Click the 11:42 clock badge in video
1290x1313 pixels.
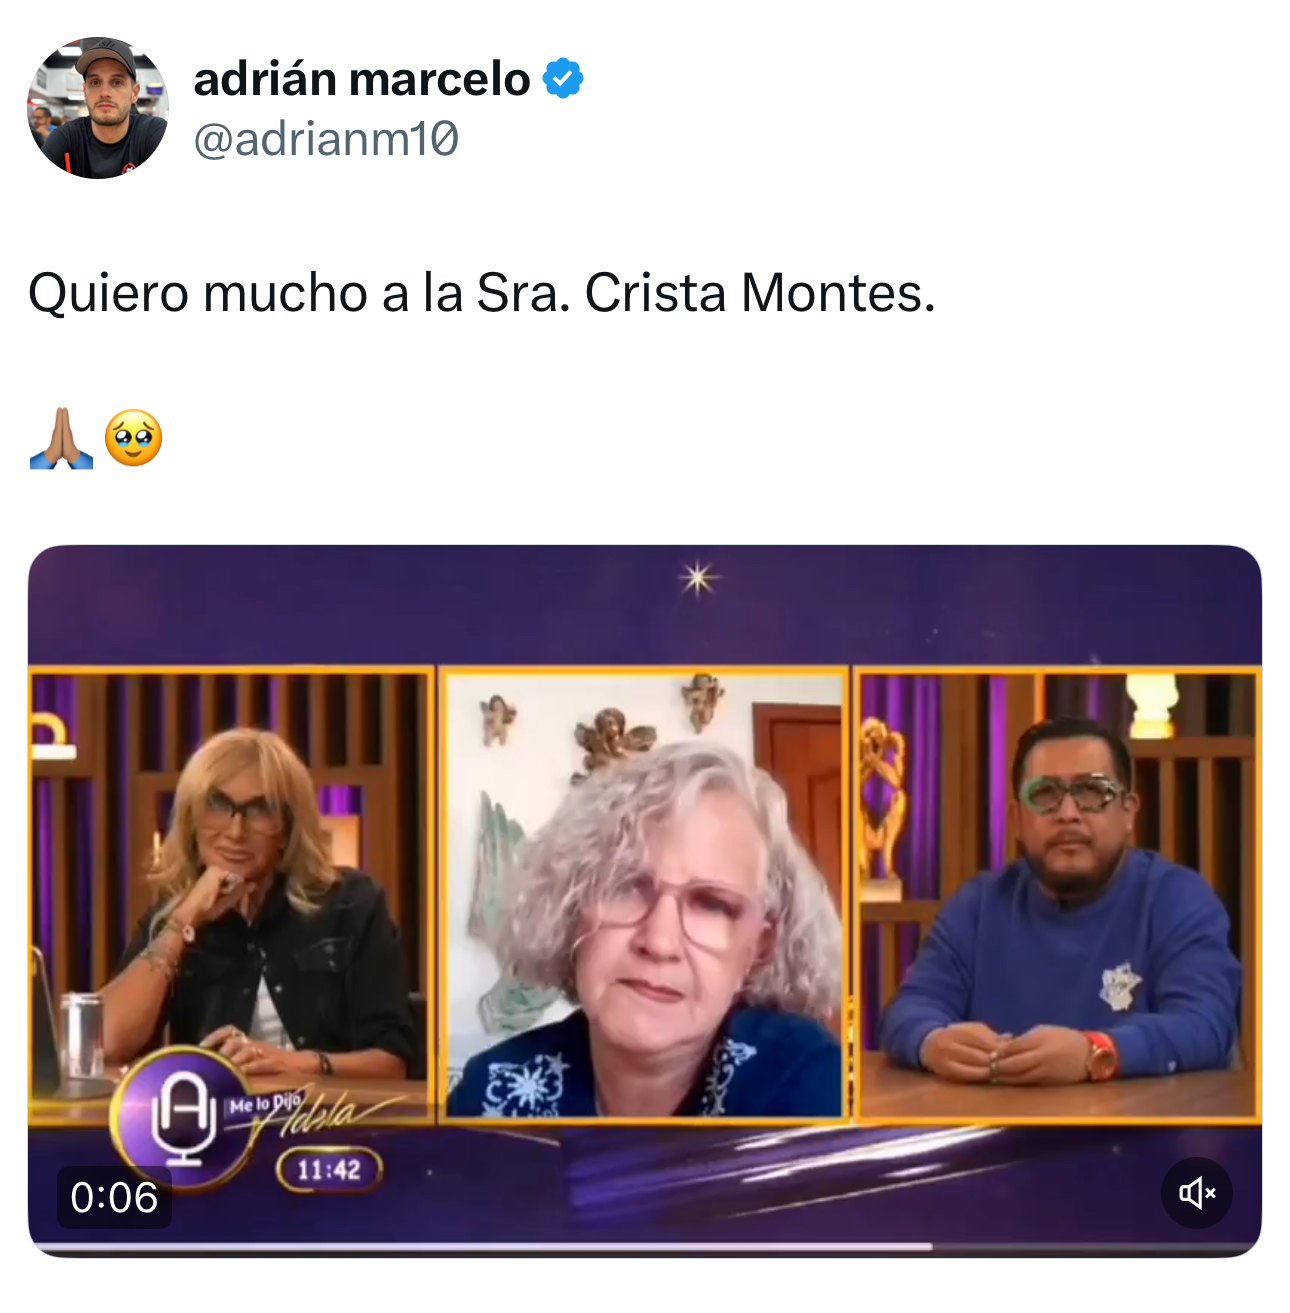pos(329,1170)
